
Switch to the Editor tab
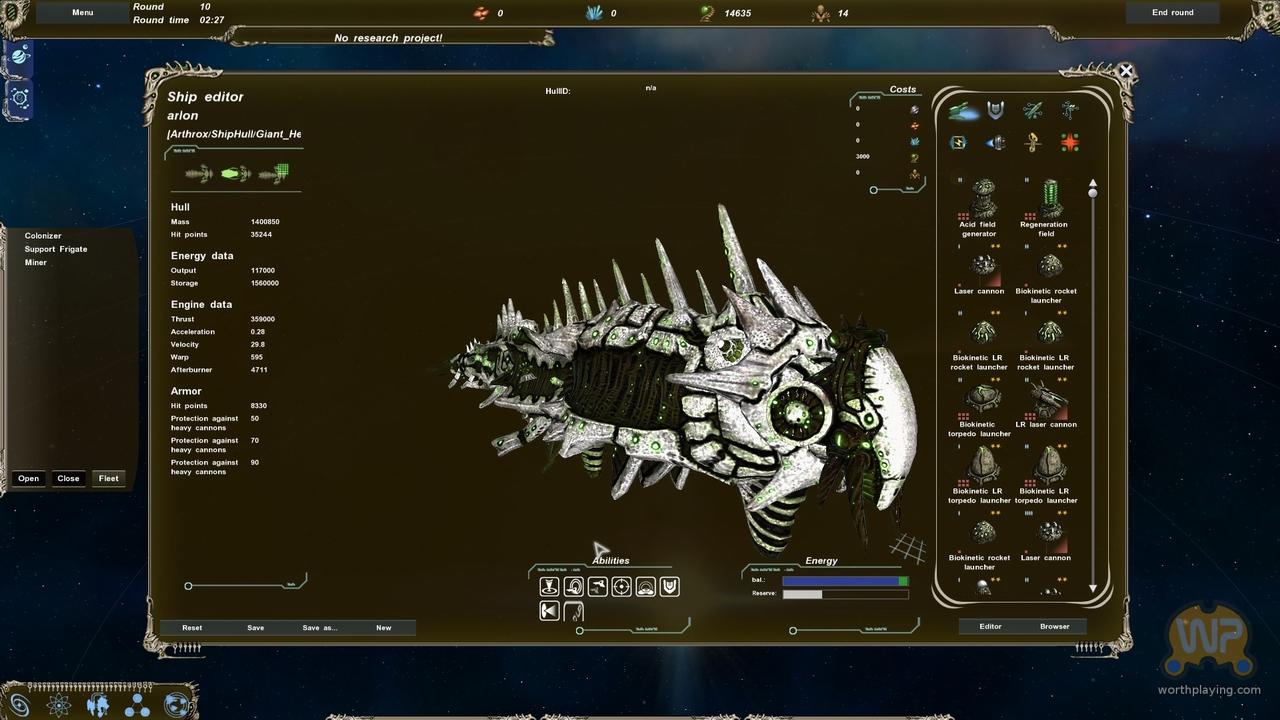(990, 627)
